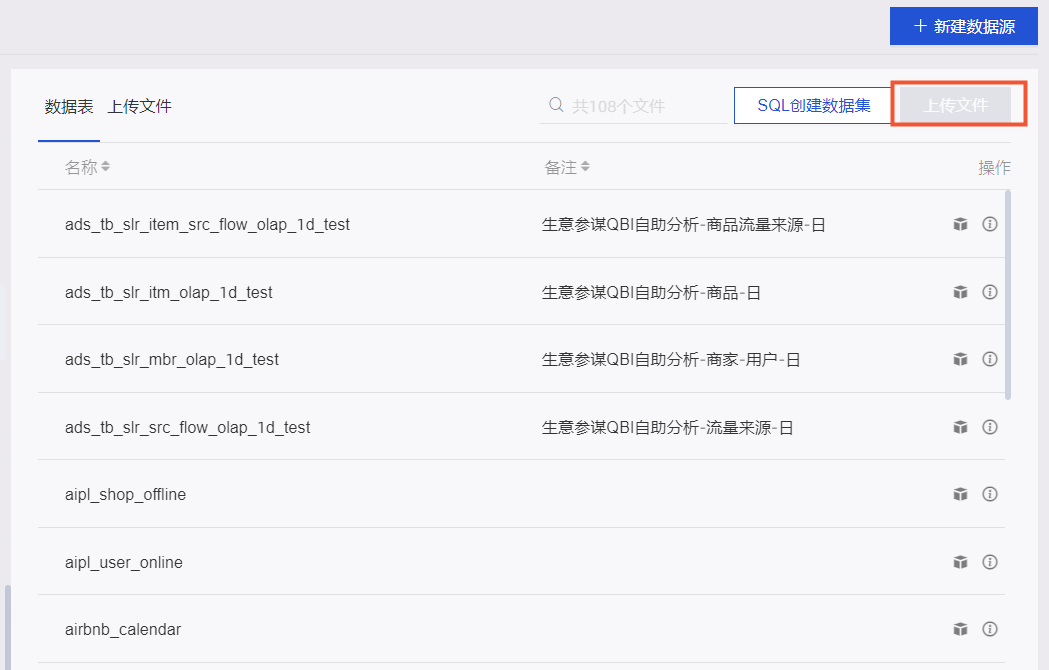Click remark 生意参谋QBI自助分析-流量来源-日

pos(667,427)
